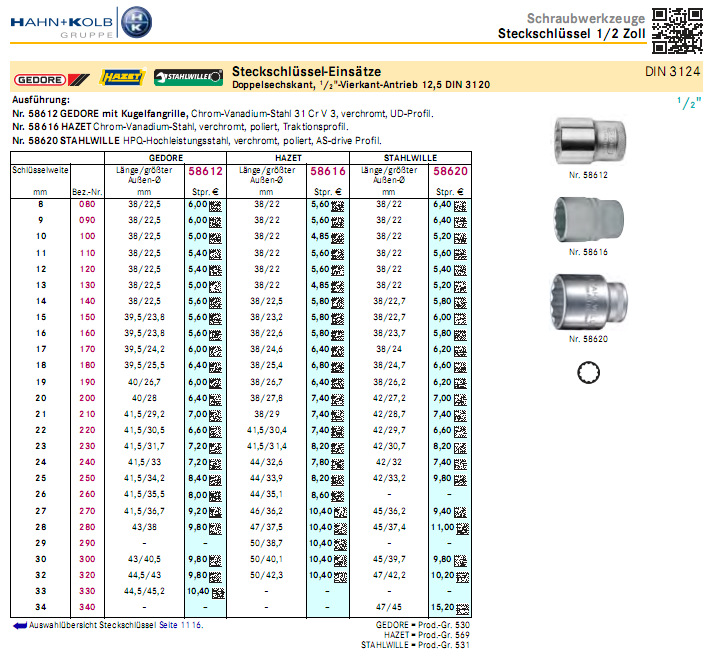Click the data matrix code beside GEDORE 6,60 price, row 22
711x668 pixels.
coord(215,432)
